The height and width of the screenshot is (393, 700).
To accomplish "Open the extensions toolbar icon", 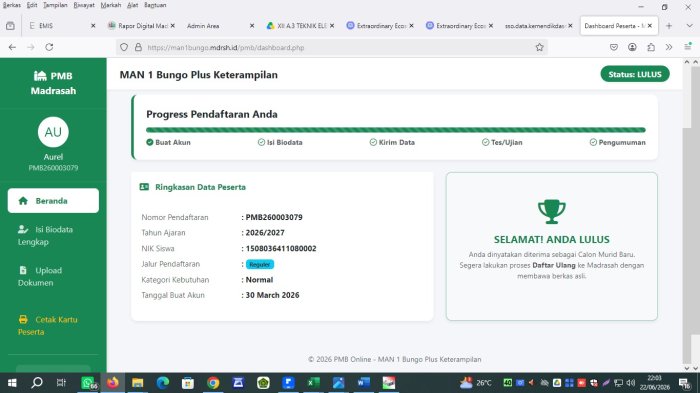I will coord(651,47).
